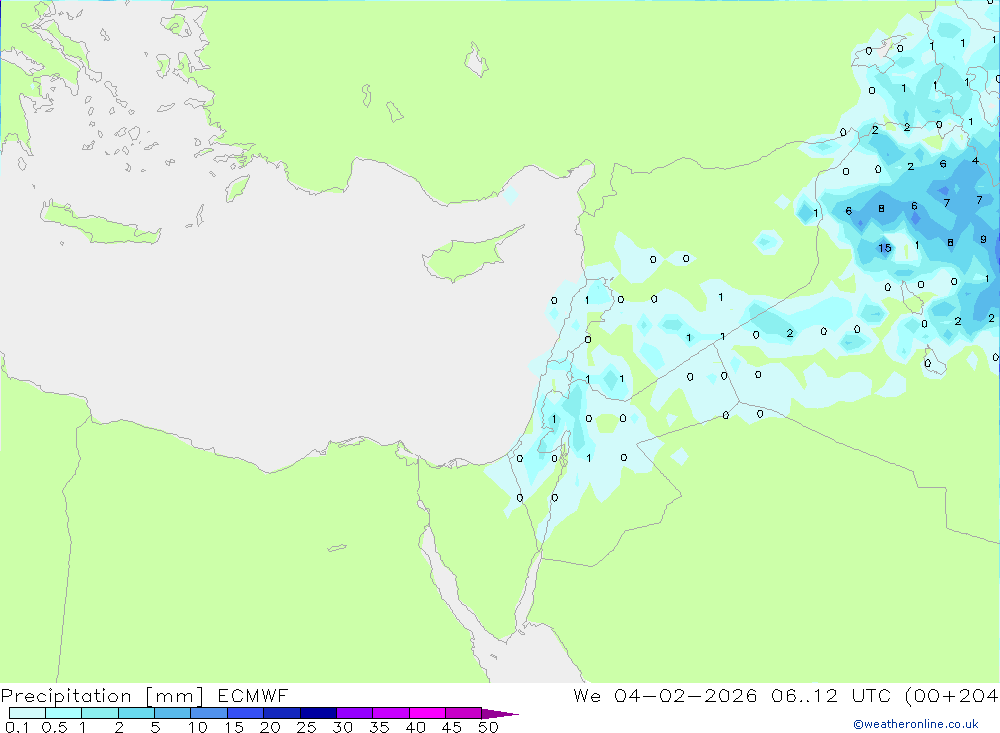Select the 35–40 mm violet legend swatch
This screenshot has height=733, width=1000.
click(x=390, y=713)
